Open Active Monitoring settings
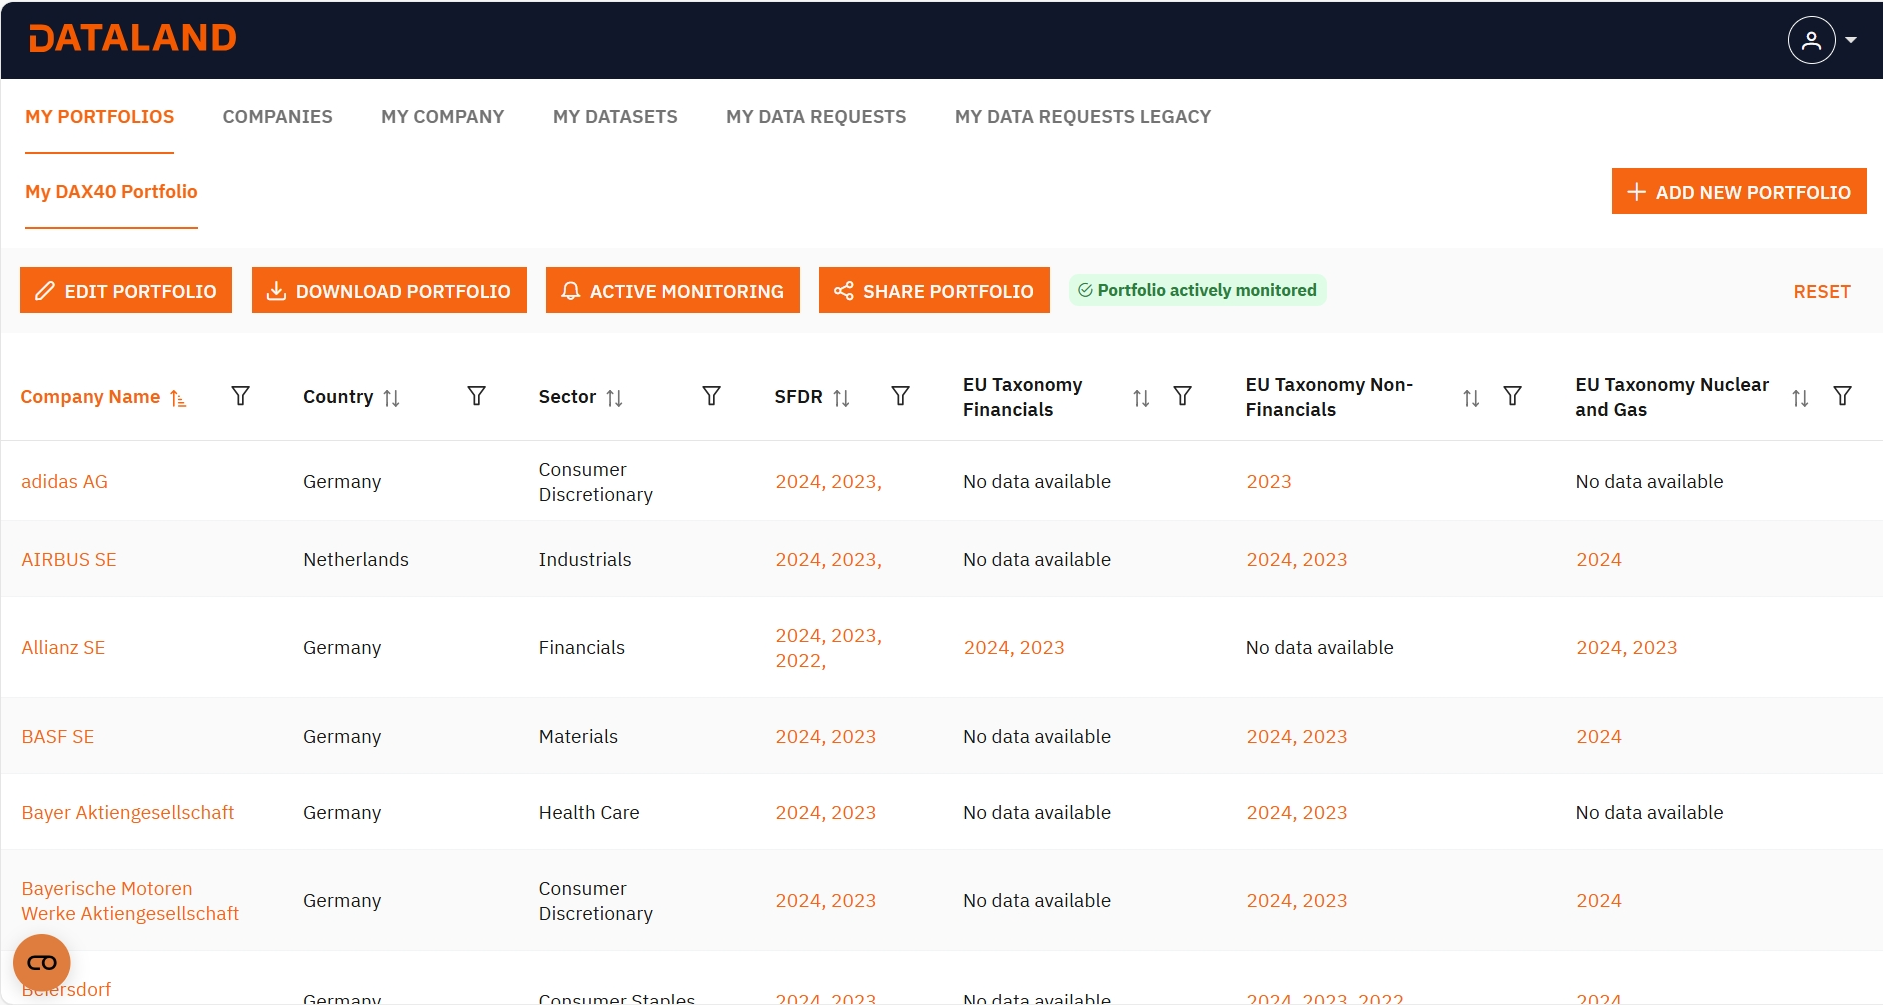Image resolution: width=1883 pixels, height=1005 pixels. (673, 290)
